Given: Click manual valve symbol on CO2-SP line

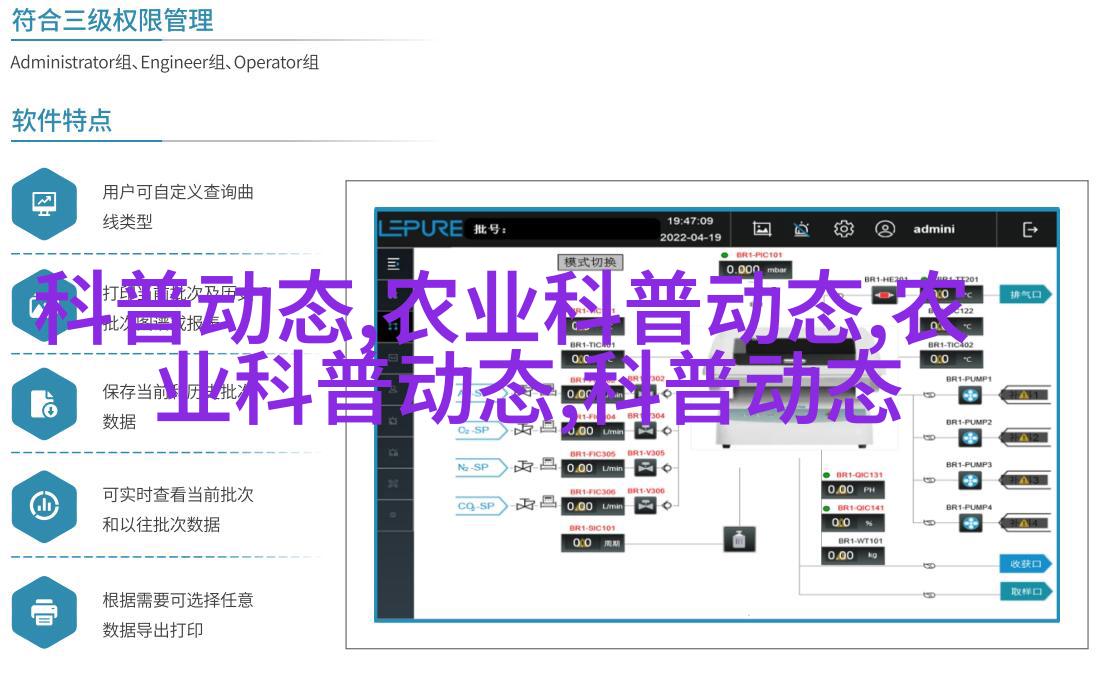Looking at the screenshot, I should (525, 504).
